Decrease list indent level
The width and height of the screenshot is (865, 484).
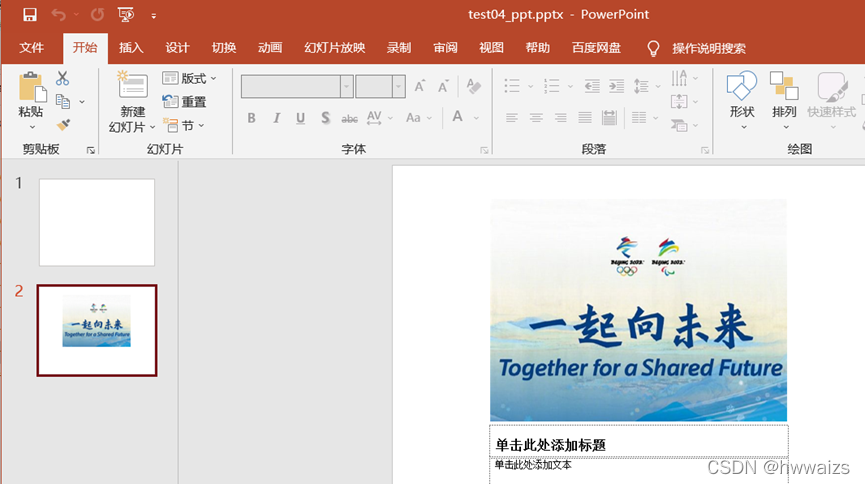pos(592,86)
